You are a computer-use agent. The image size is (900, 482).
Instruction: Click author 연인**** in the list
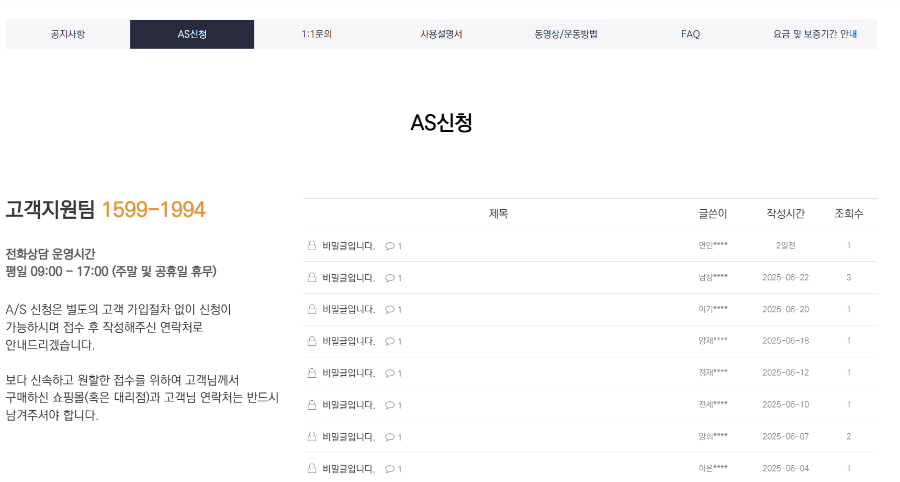click(712, 245)
